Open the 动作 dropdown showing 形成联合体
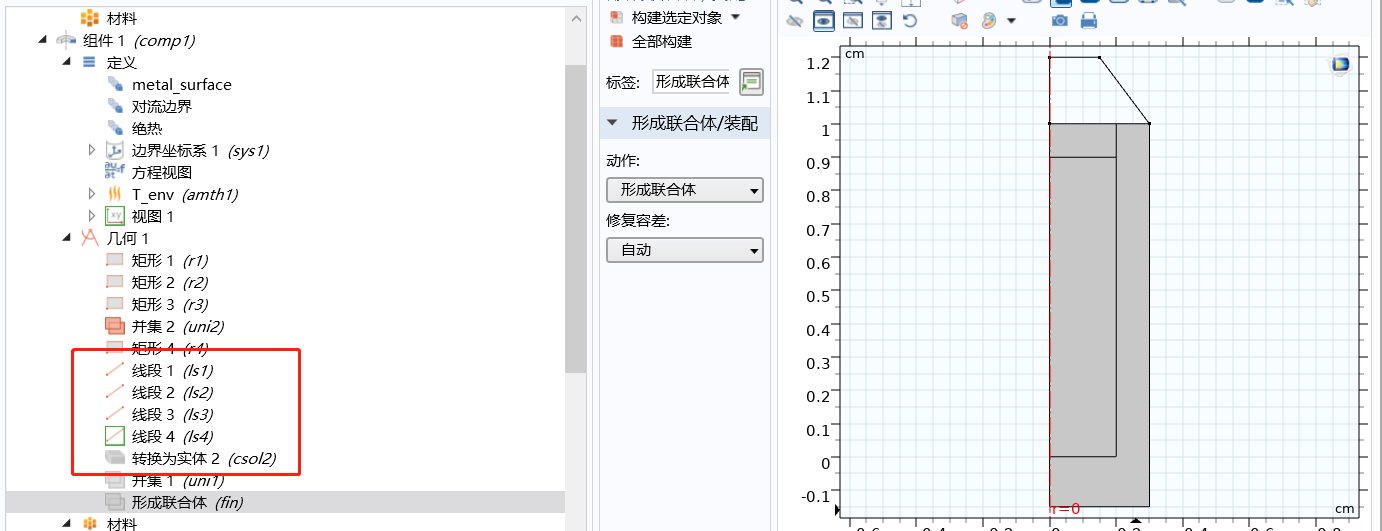Screen dimensions: 1382x531 click(x=685, y=190)
